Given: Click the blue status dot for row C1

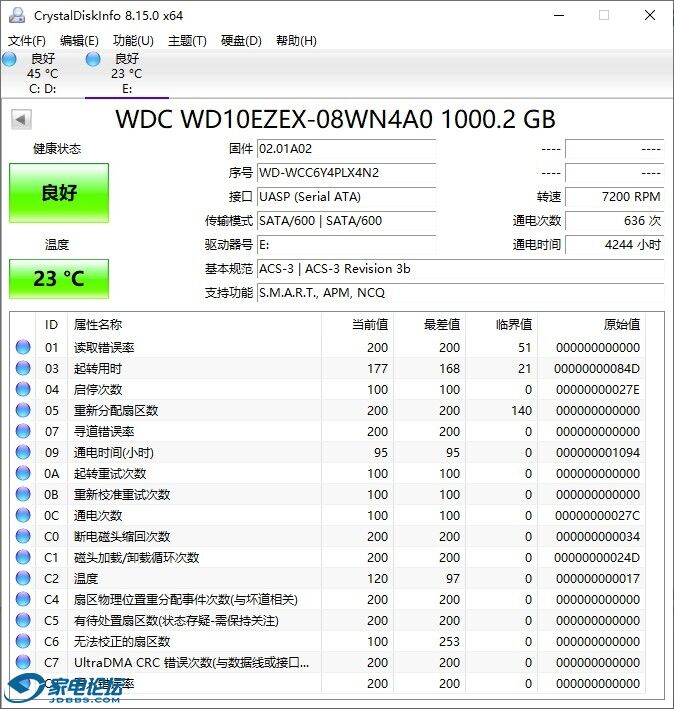Looking at the screenshot, I should pyautogui.click(x=23, y=557).
